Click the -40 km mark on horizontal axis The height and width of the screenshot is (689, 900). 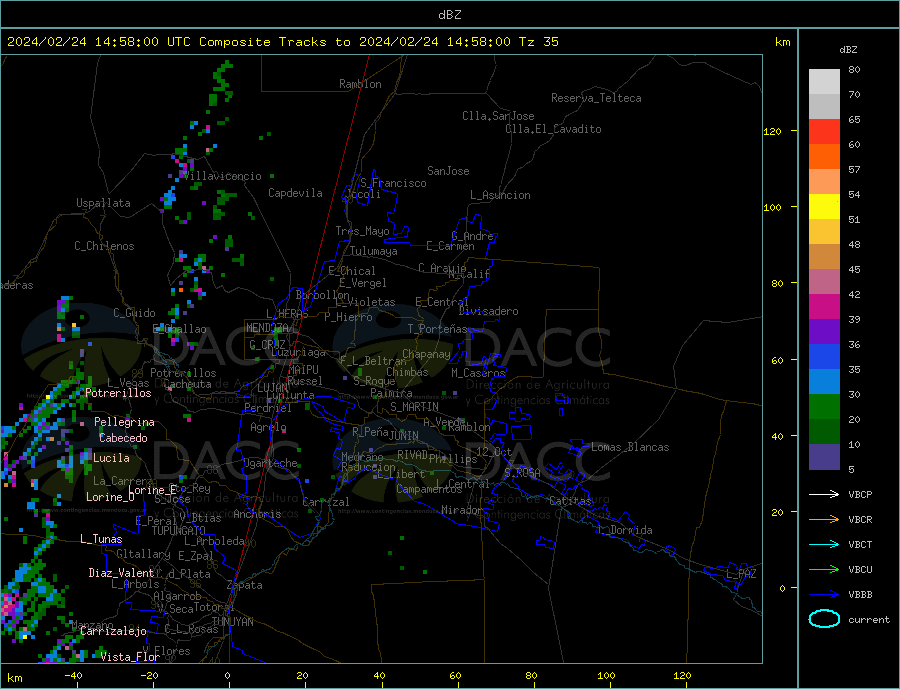tap(73, 676)
